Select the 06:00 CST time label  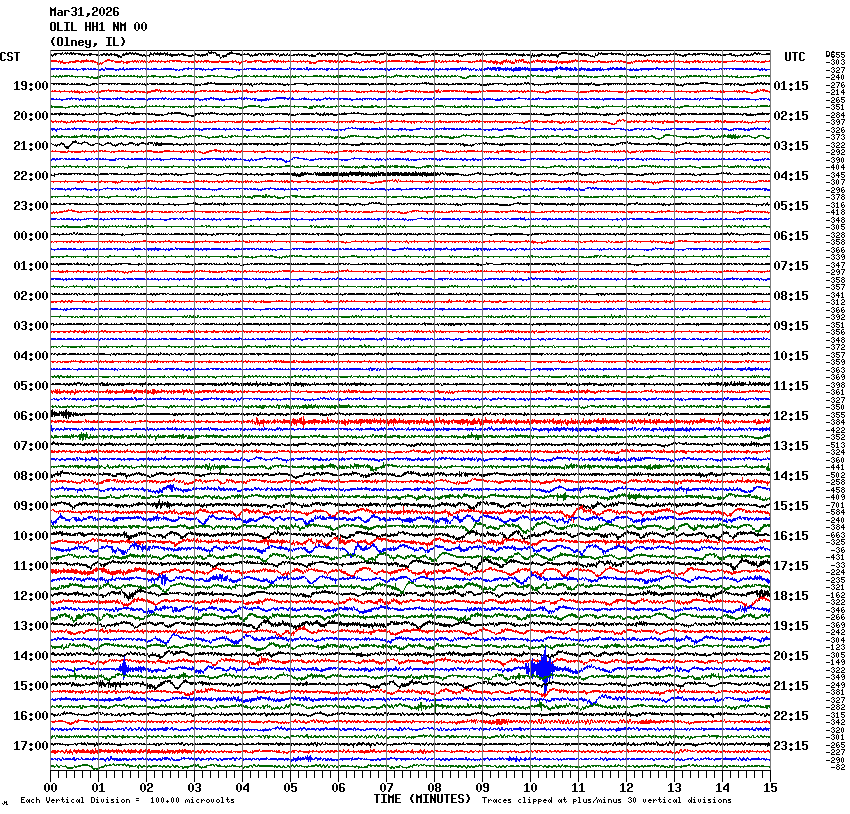tap(31, 416)
